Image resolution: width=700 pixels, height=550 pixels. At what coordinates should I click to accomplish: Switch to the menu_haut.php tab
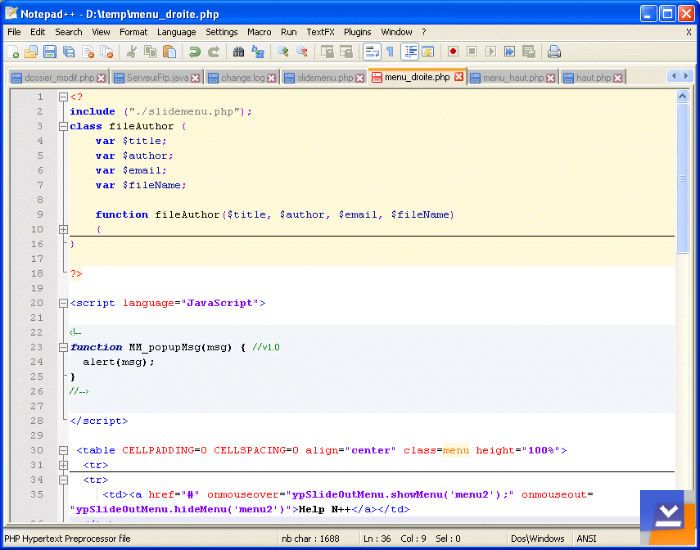(513, 78)
